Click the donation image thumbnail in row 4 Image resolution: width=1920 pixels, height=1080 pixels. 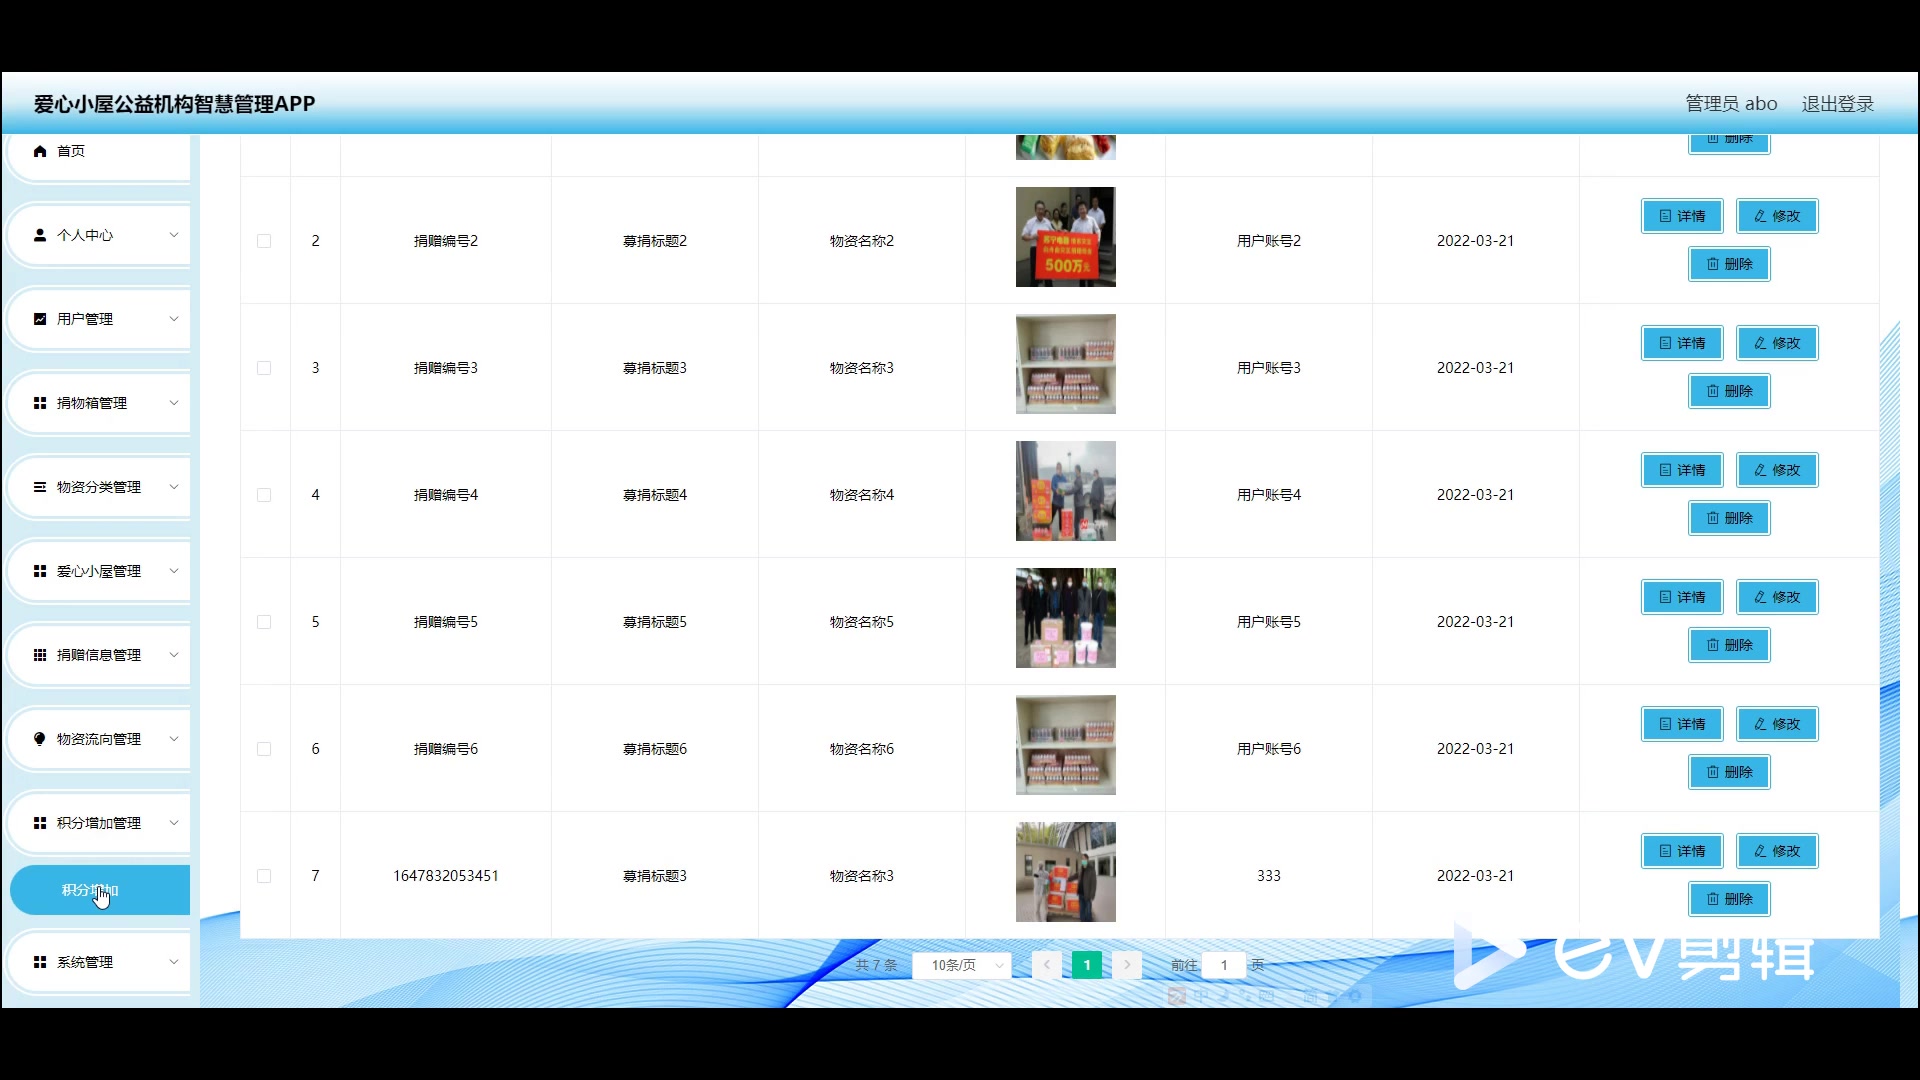[1065, 491]
